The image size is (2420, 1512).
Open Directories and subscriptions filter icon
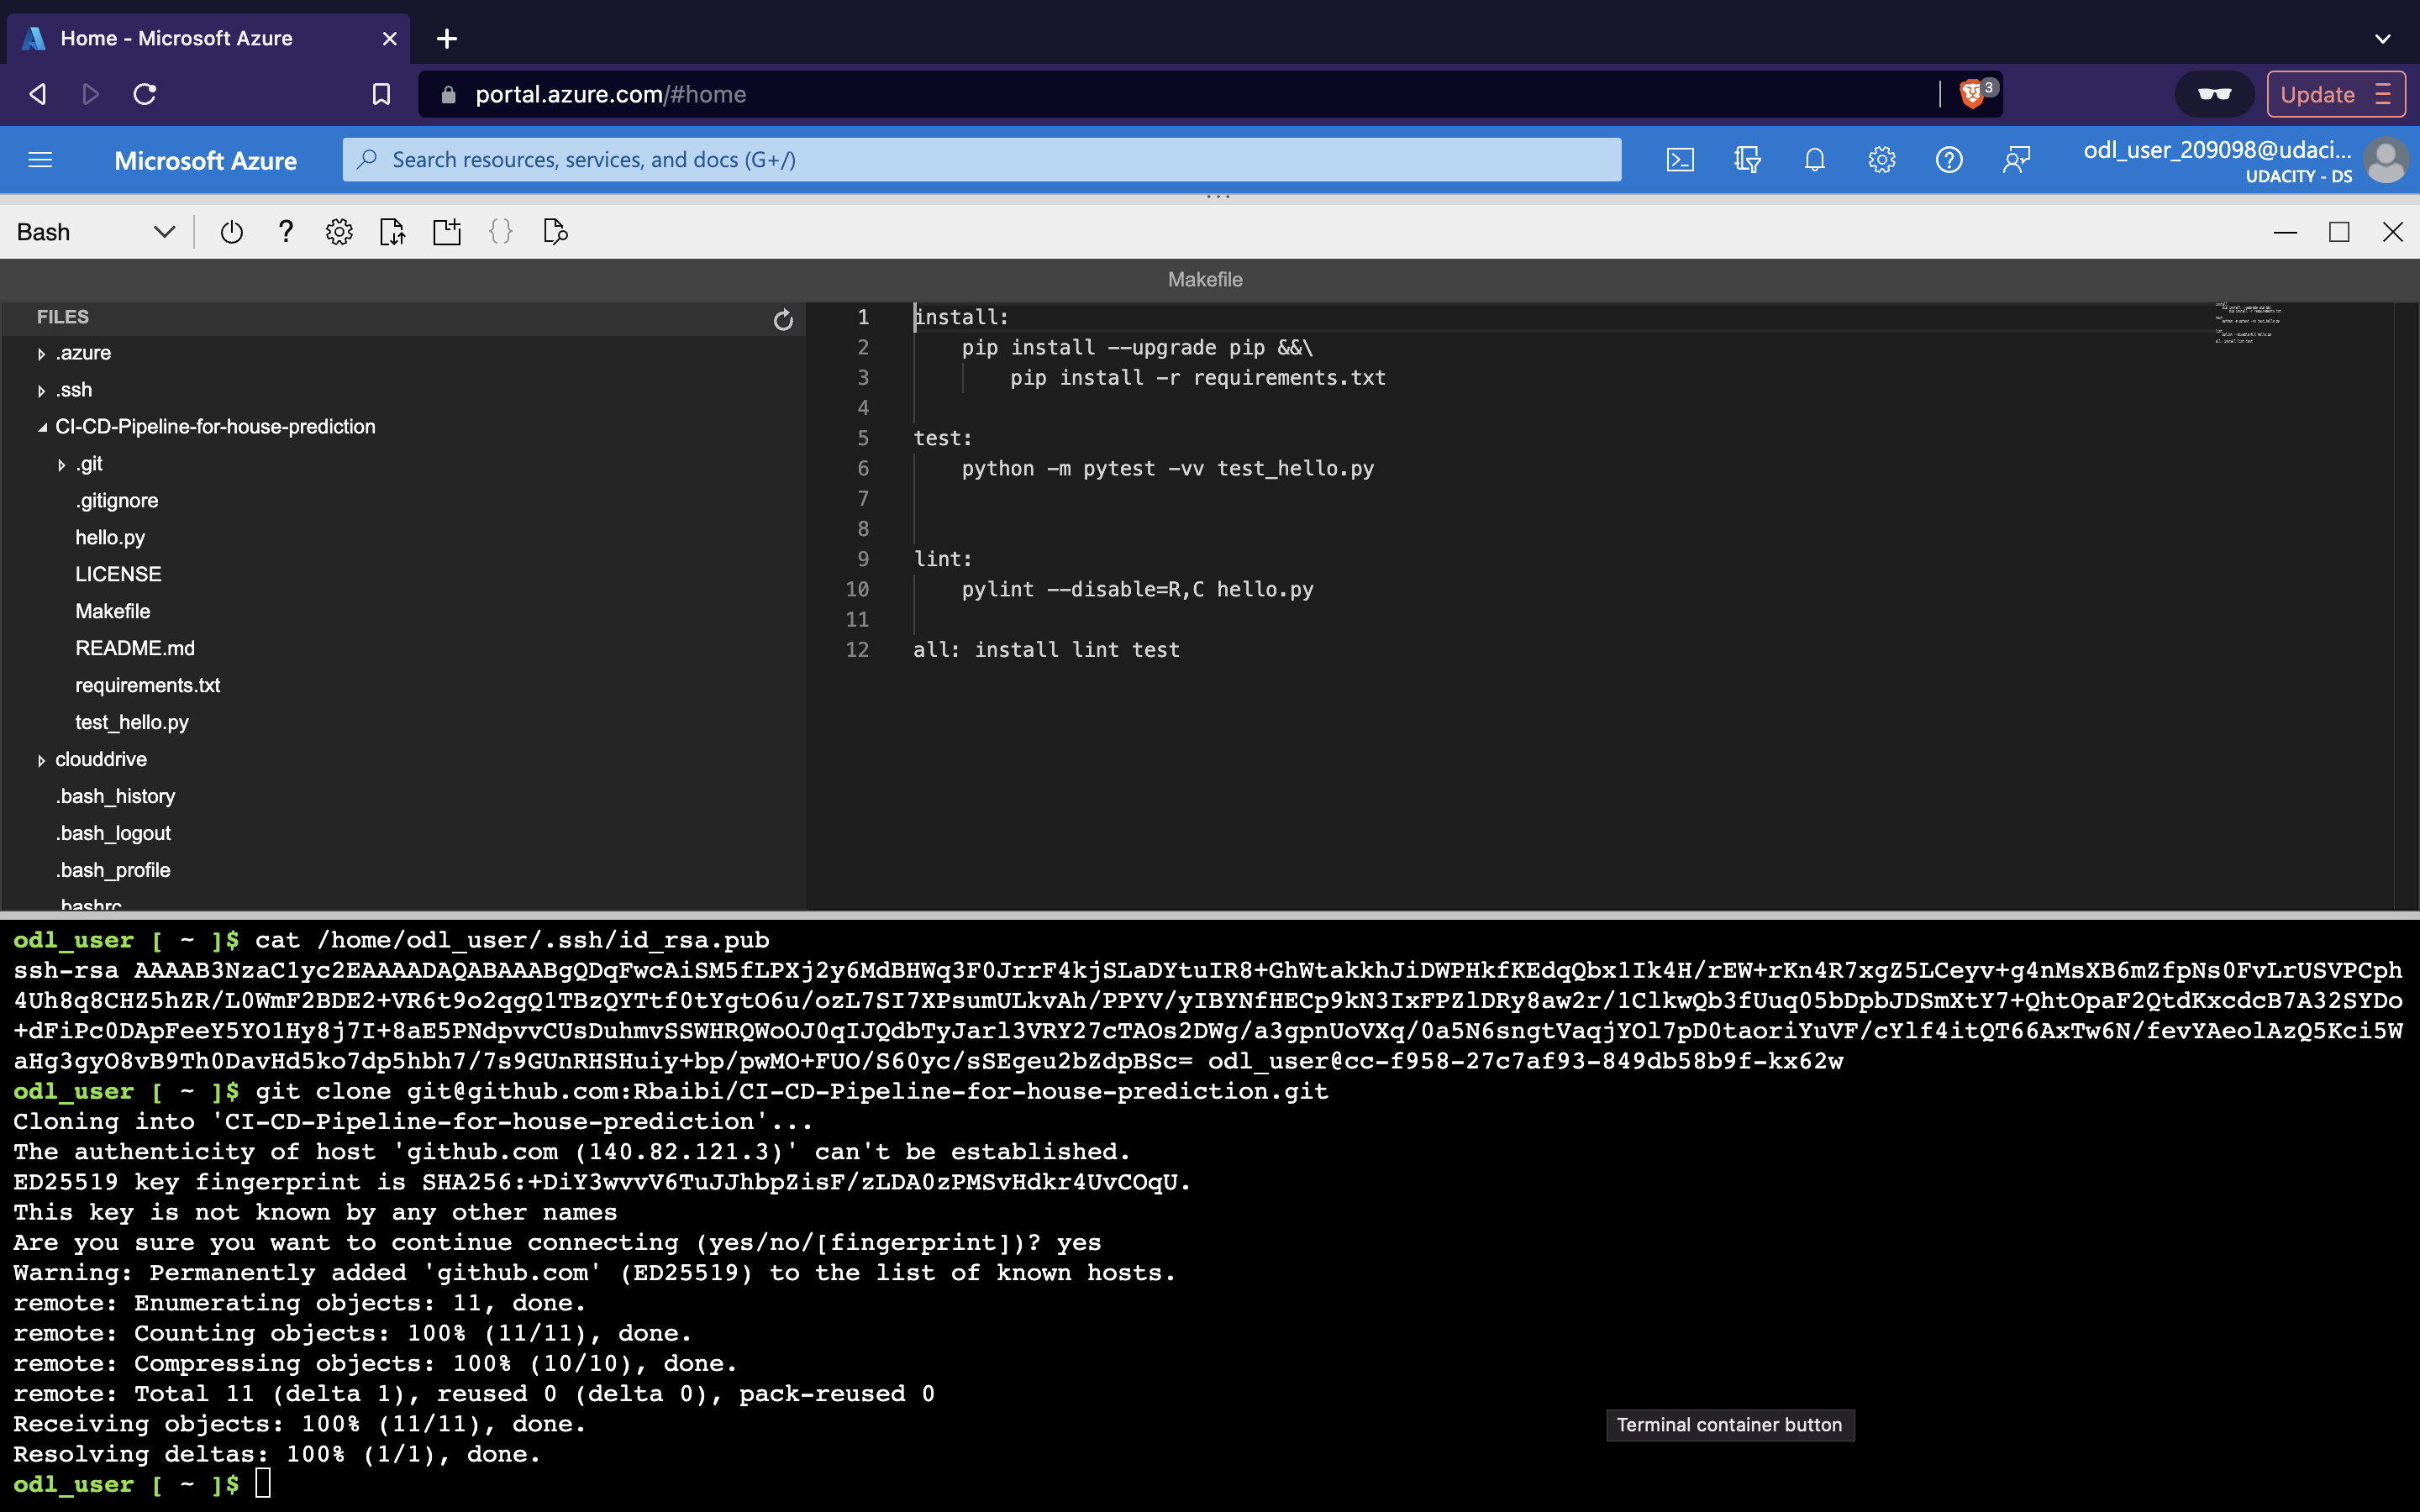[1747, 160]
